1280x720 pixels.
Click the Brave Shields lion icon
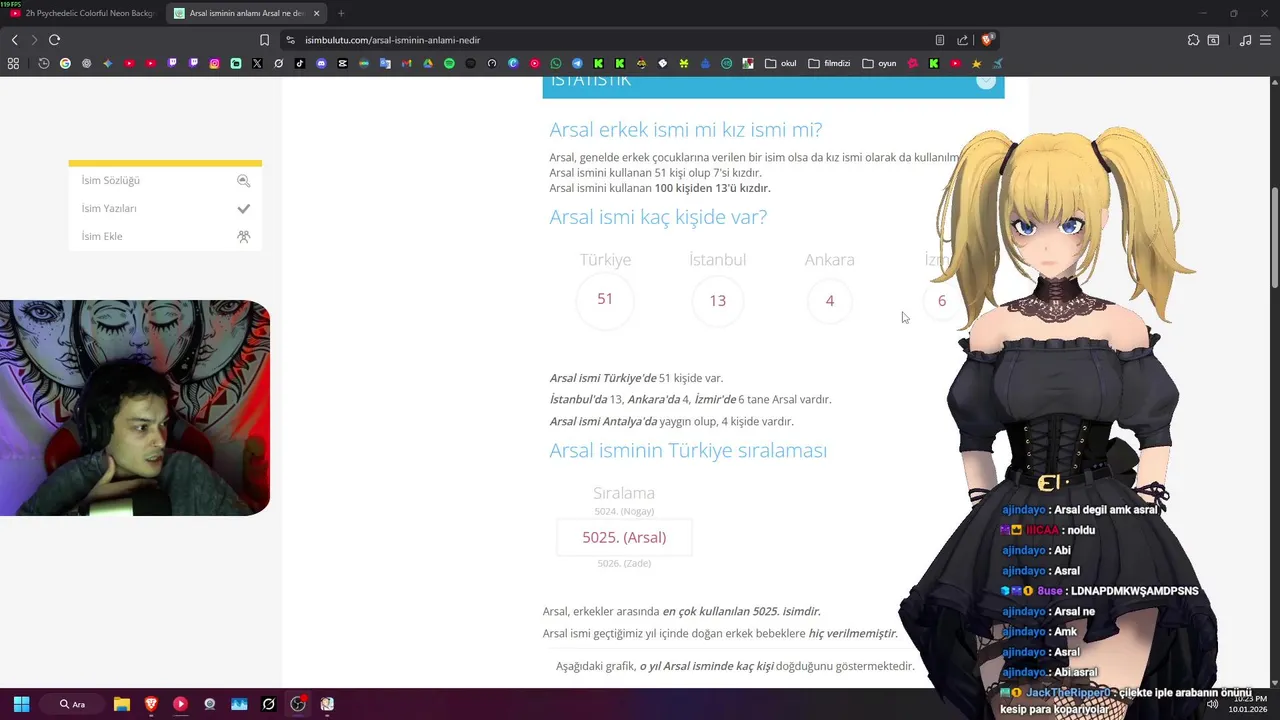pyautogui.click(x=987, y=40)
